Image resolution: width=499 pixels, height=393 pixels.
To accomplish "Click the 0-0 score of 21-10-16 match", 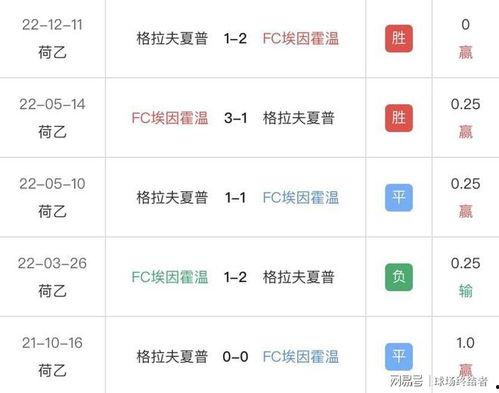I will coord(236,357).
